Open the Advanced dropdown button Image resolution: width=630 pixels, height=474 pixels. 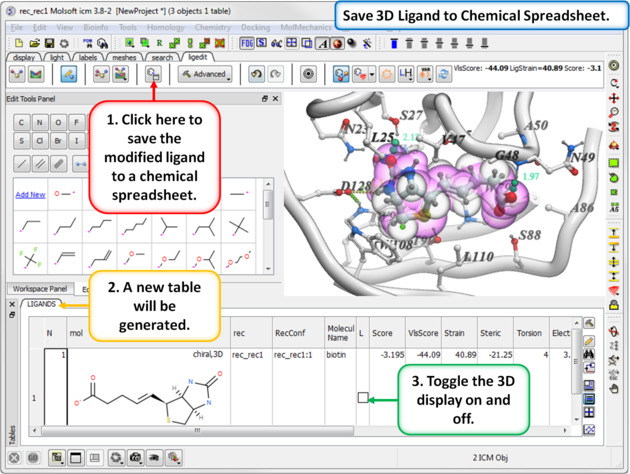pos(203,74)
